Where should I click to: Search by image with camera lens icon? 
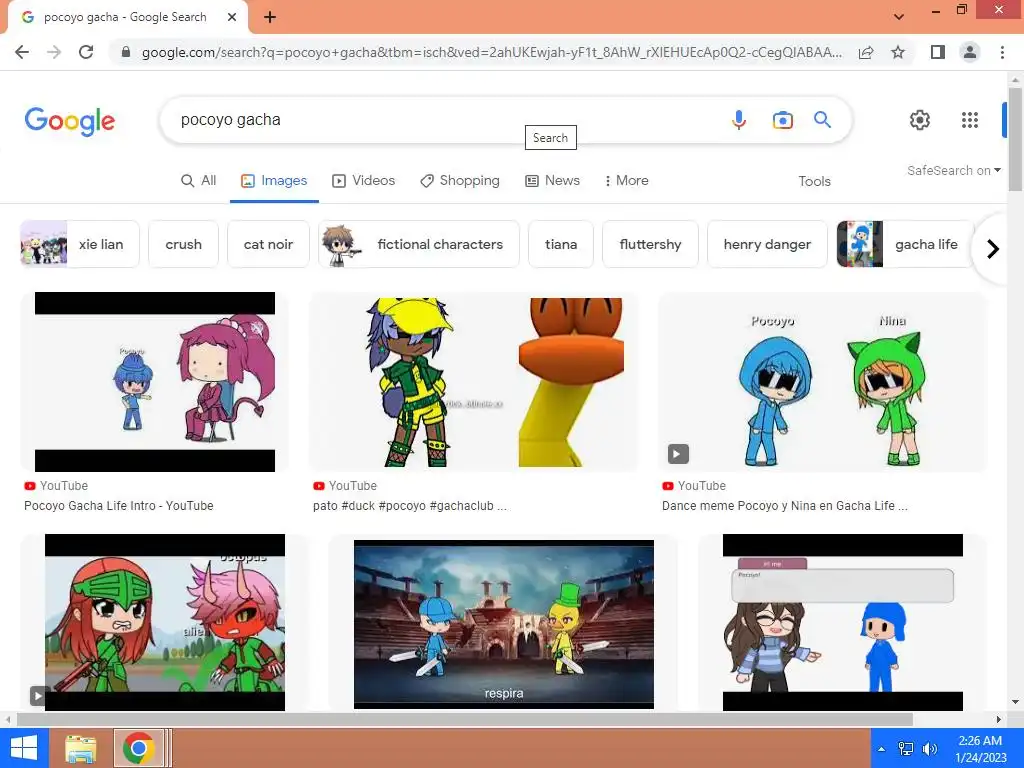pyautogui.click(x=782, y=120)
